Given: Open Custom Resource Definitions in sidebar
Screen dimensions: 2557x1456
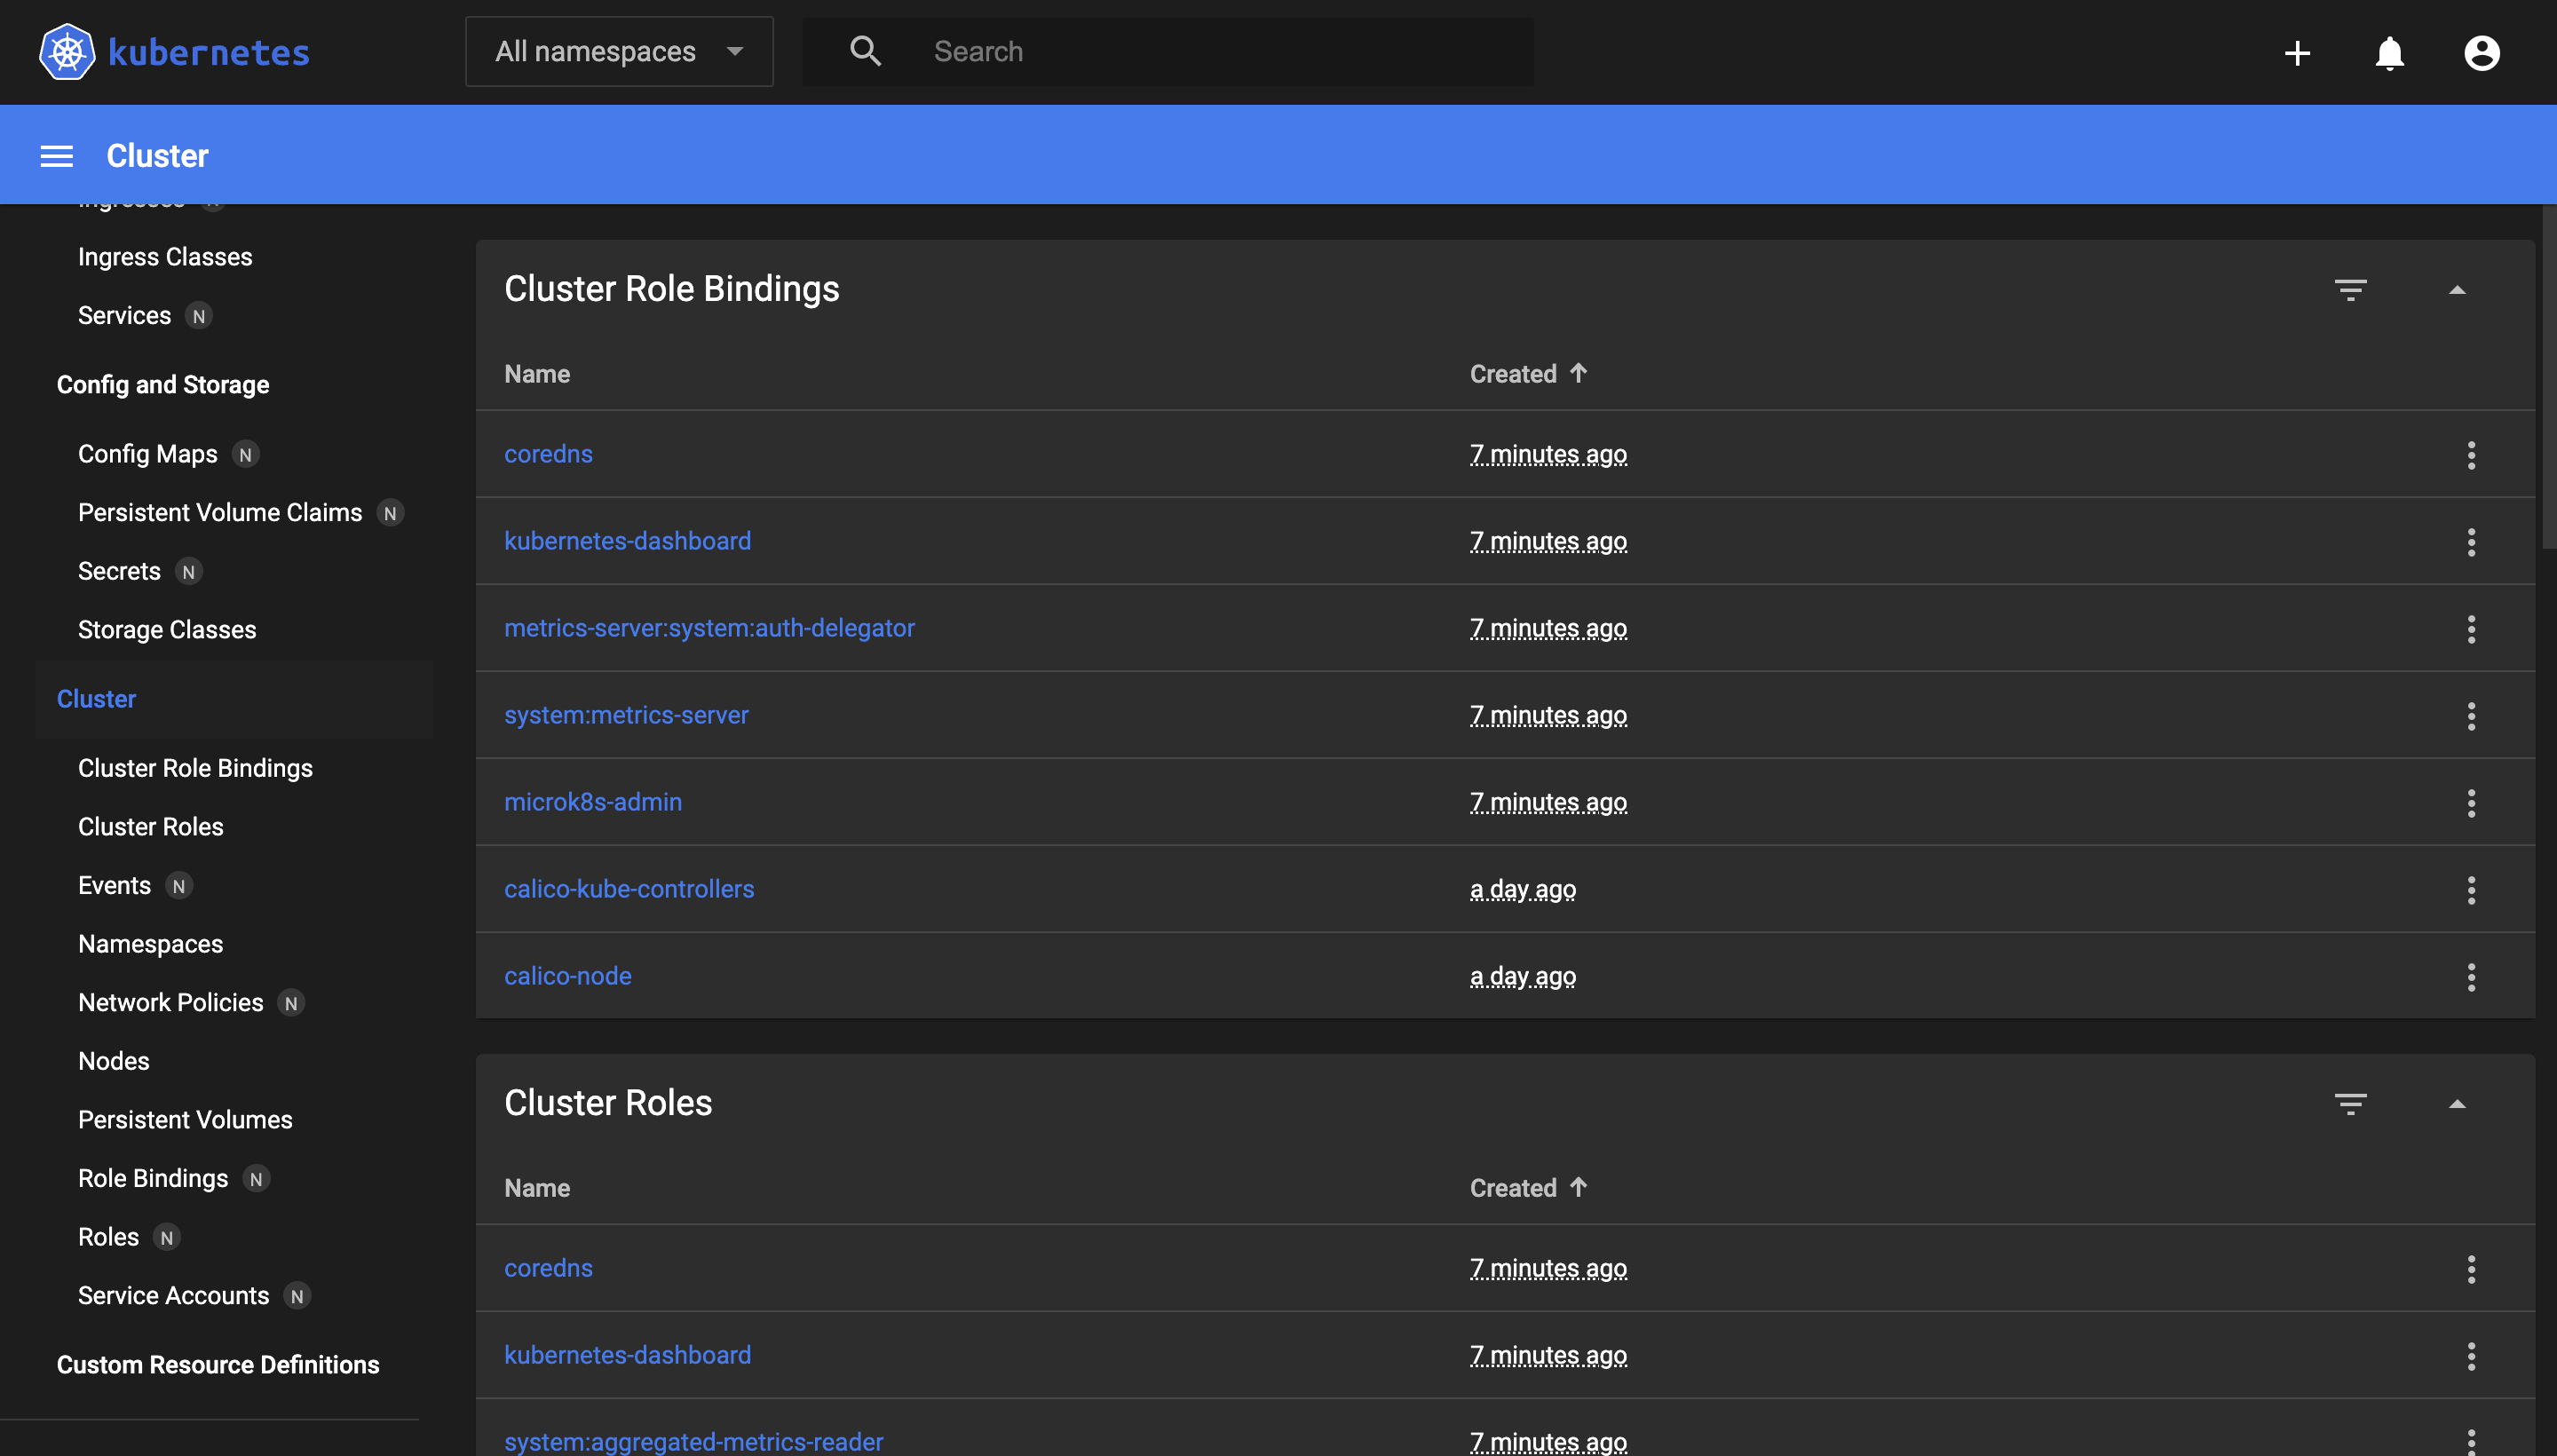Looking at the screenshot, I should point(218,1365).
